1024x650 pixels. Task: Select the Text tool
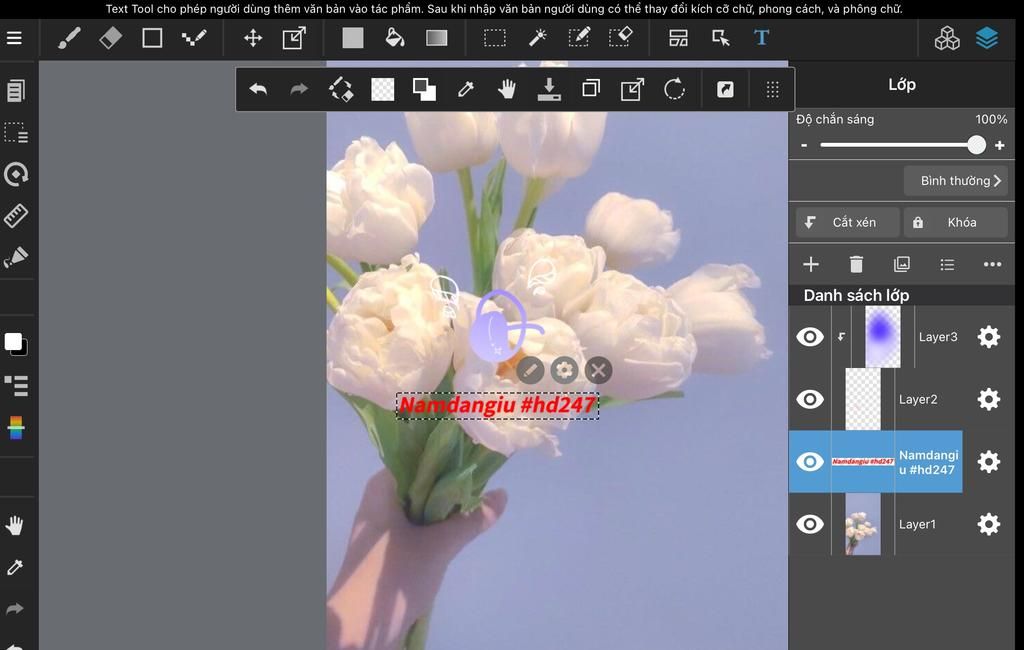pyautogui.click(x=761, y=38)
